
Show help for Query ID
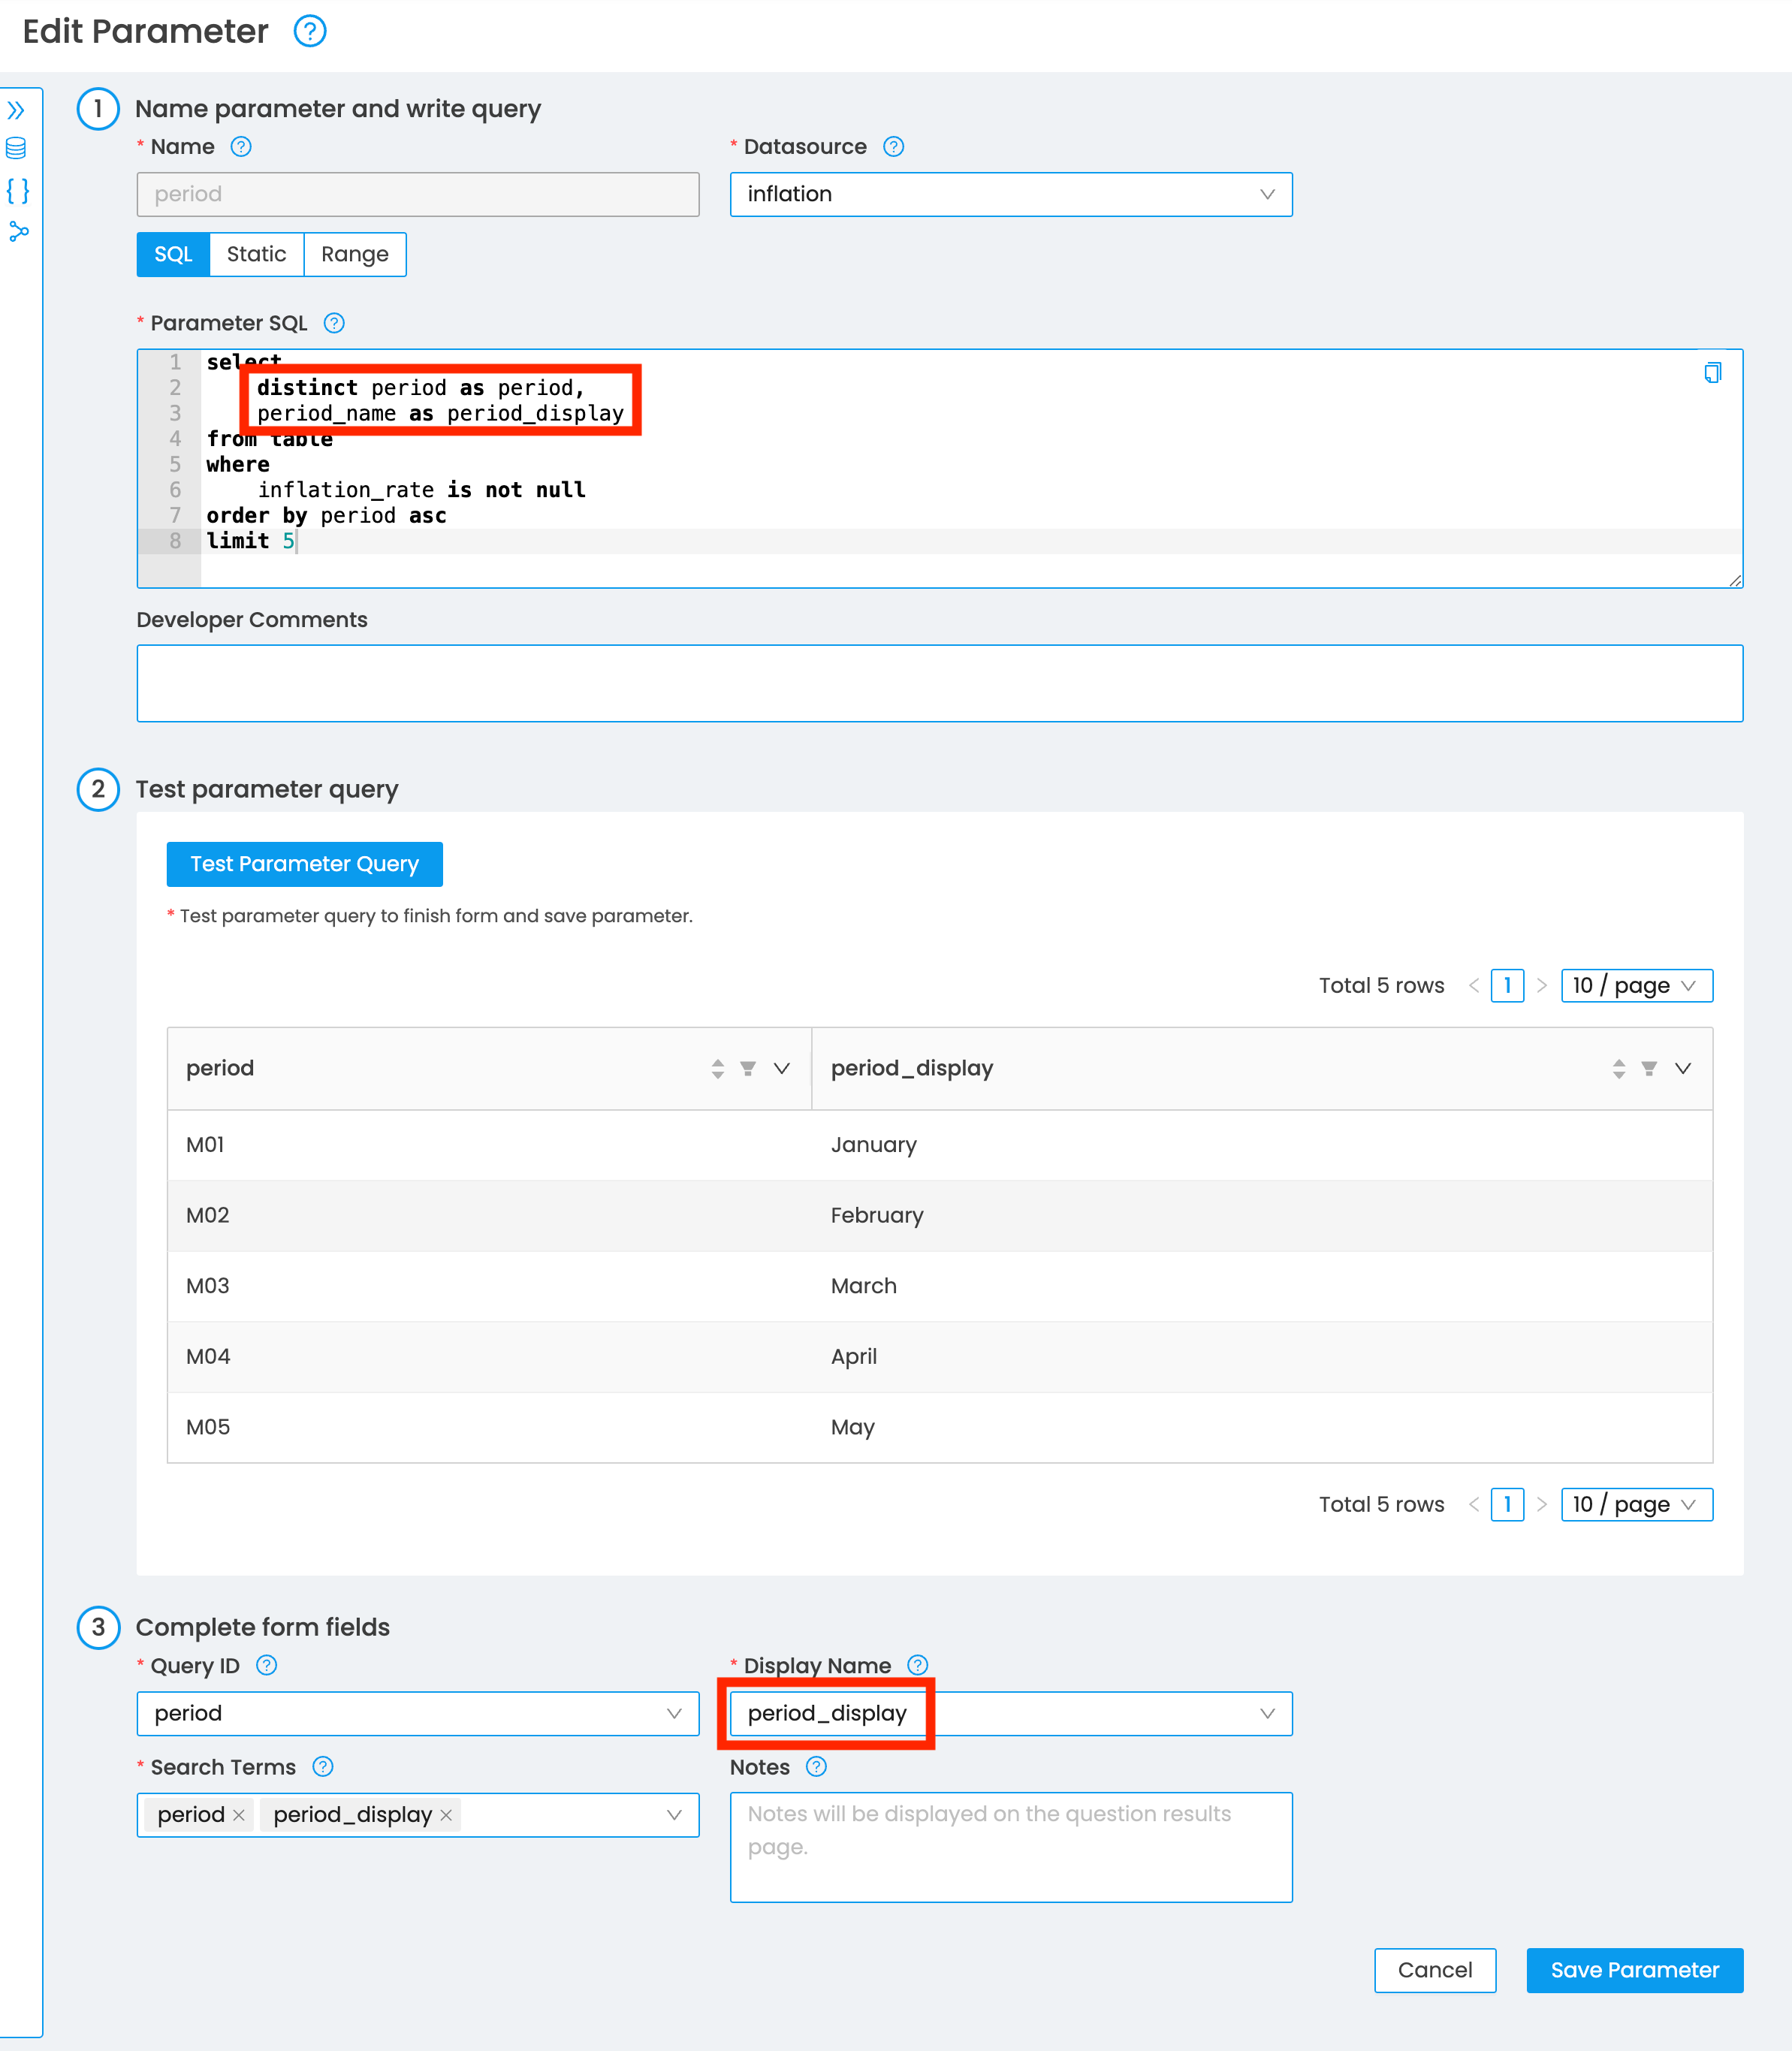tap(267, 1665)
